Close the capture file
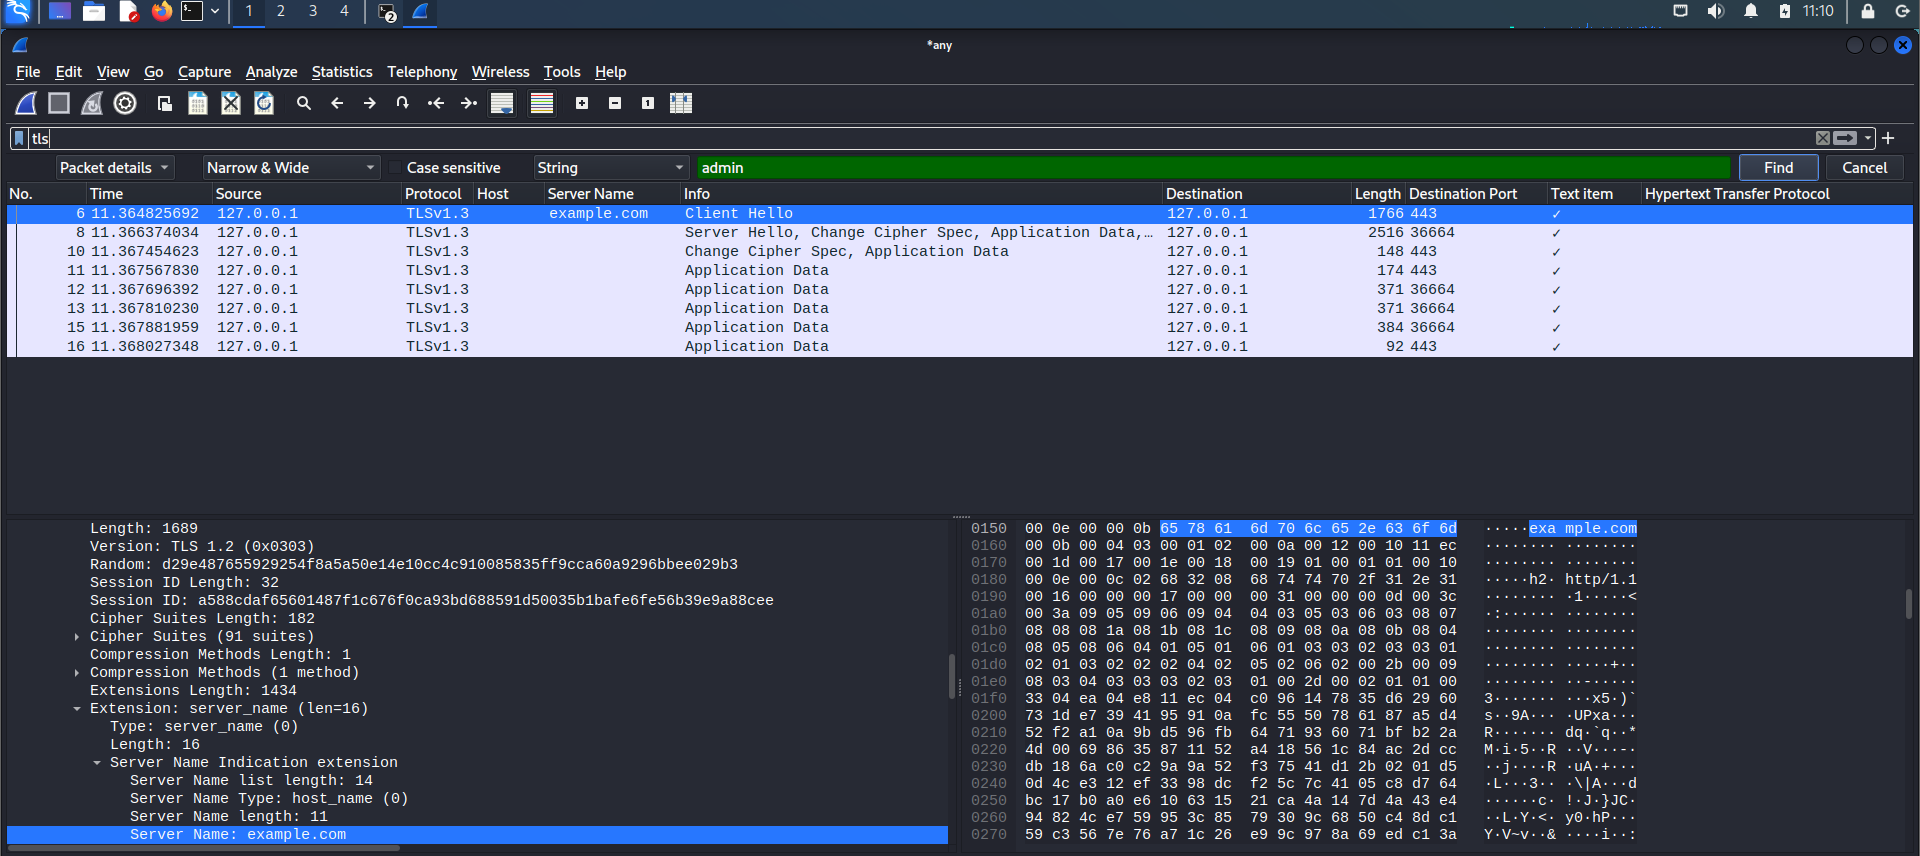The image size is (1920, 856). click(x=231, y=103)
